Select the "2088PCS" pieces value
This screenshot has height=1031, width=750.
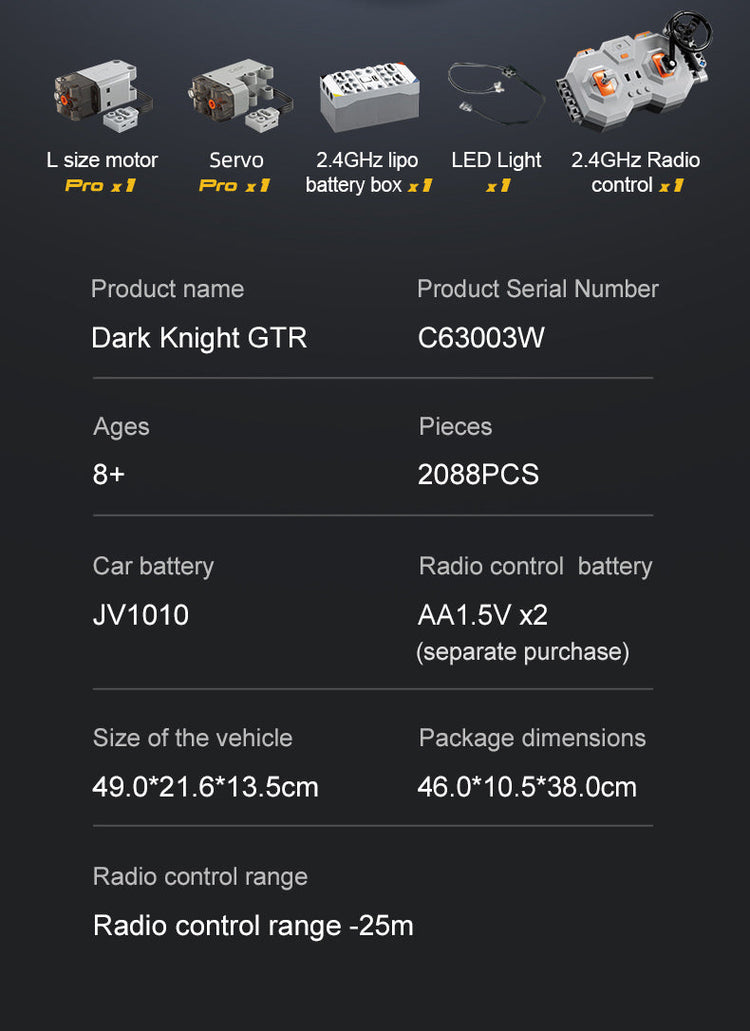(x=478, y=474)
